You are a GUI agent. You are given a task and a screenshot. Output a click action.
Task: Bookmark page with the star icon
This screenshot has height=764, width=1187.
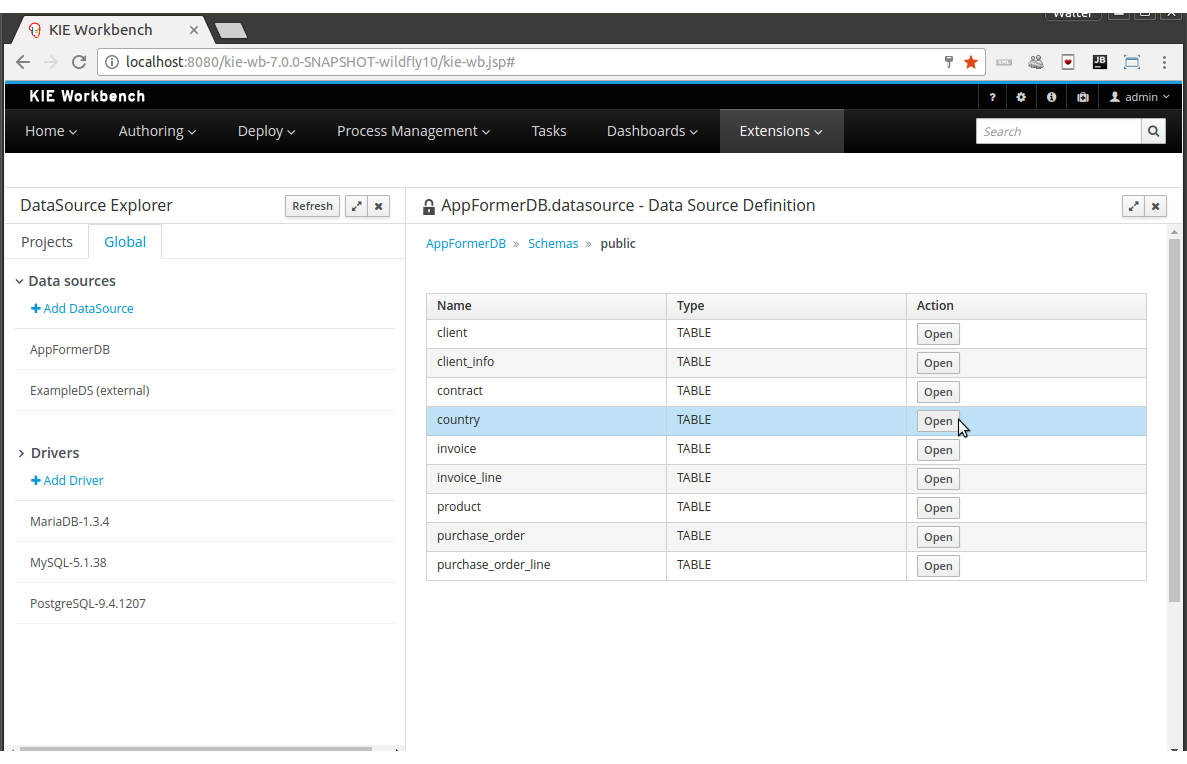[x=970, y=62]
